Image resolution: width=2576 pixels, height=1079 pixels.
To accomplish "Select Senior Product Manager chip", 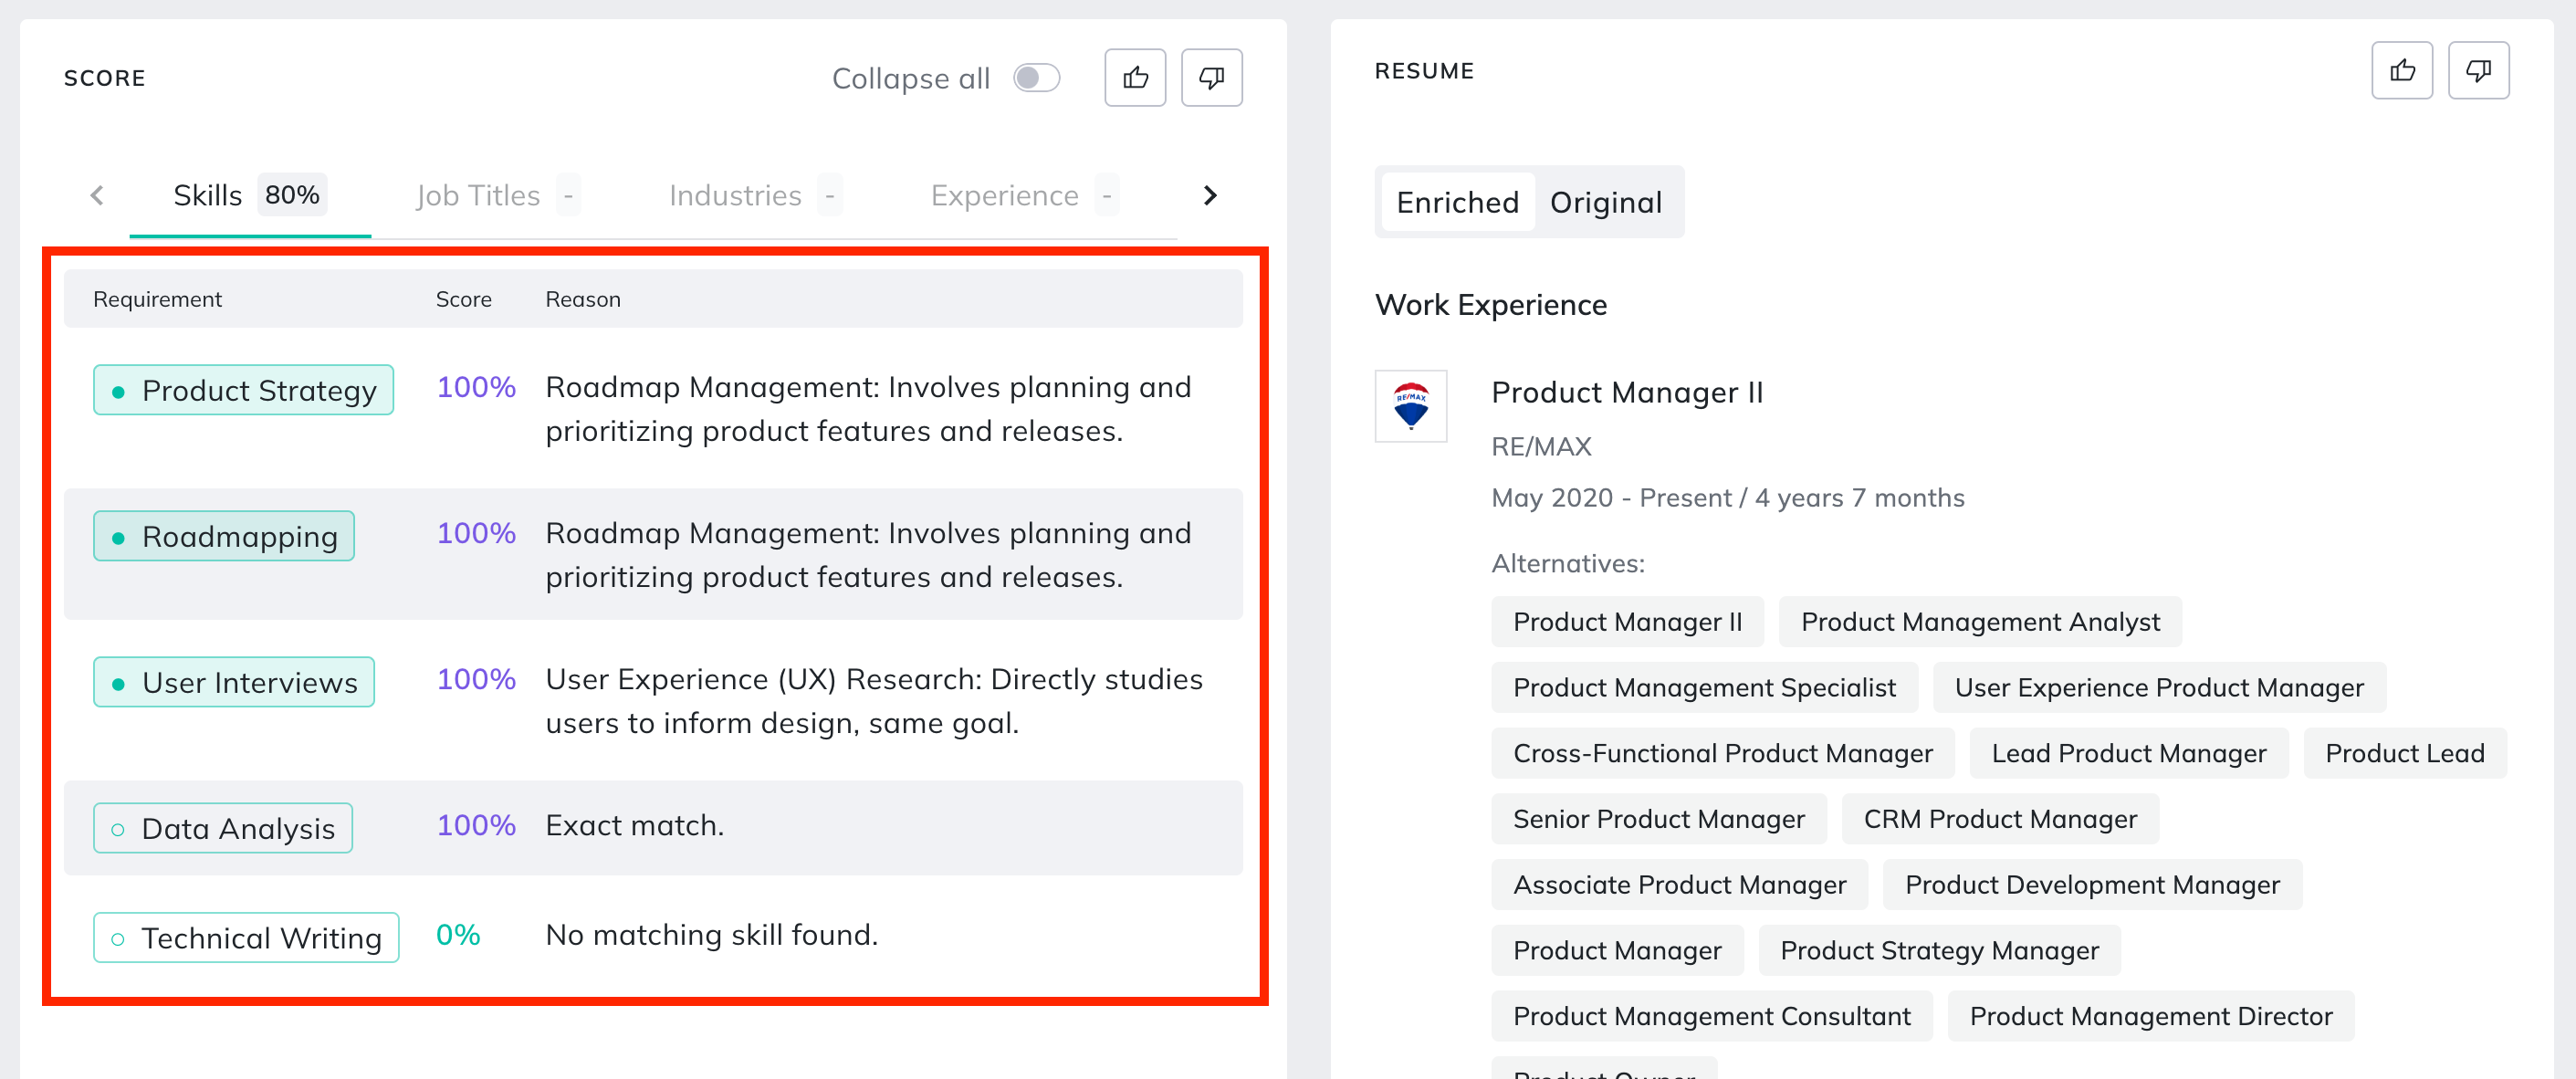I will tap(1658, 819).
